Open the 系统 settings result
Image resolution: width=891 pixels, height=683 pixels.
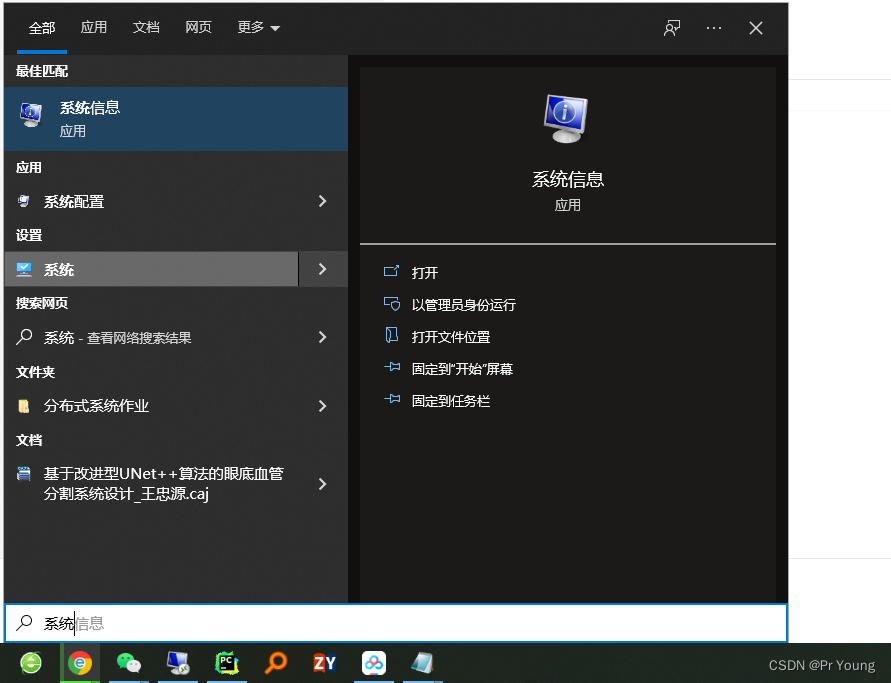click(151, 269)
